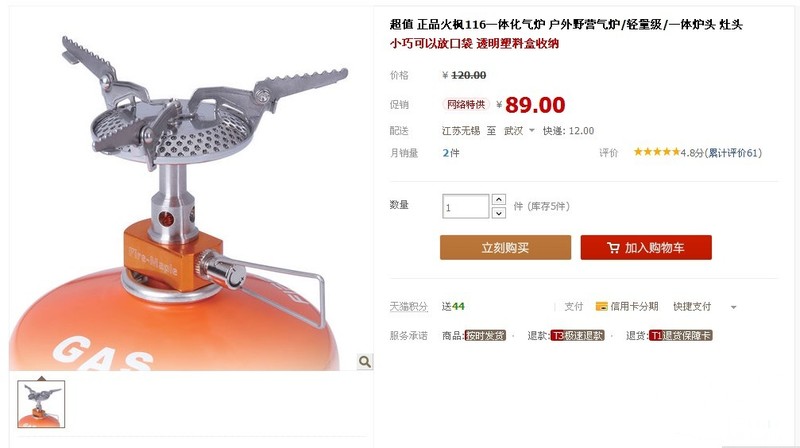
Task: Increase quantity with the up arrow
Action: (x=499, y=200)
